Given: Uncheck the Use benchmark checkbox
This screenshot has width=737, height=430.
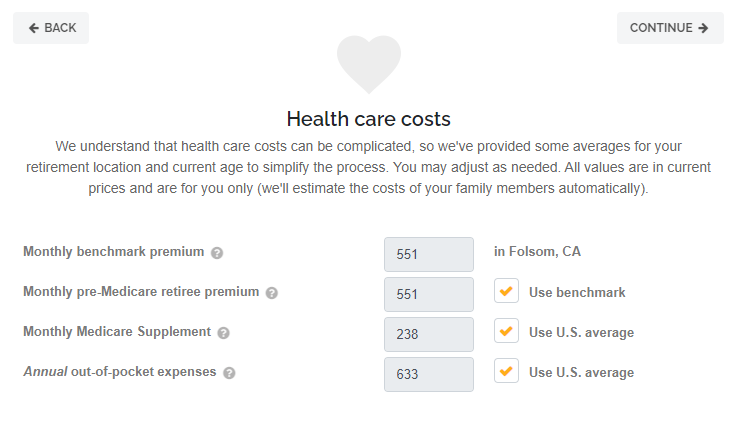Looking at the screenshot, I should pyautogui.click(x=506, y=291).
